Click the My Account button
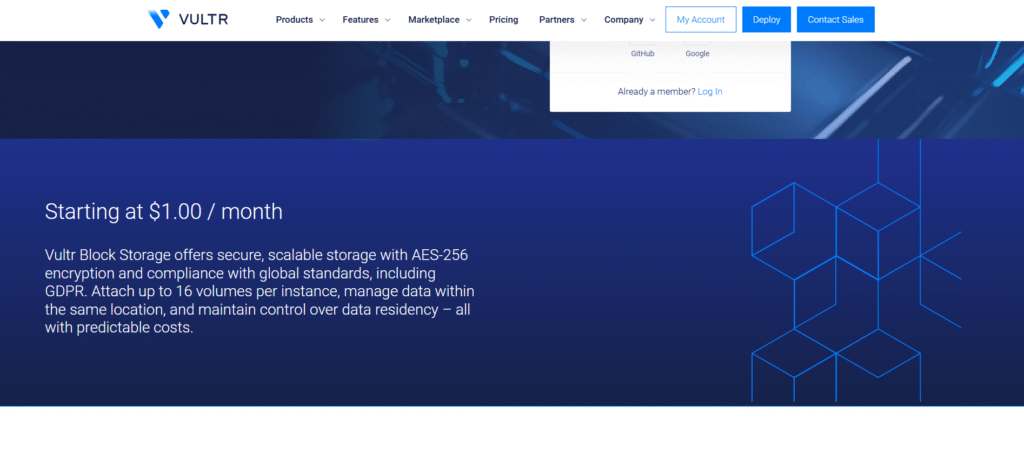Image resolution: width=1024 pixels, height=466 pixels. 700,20
